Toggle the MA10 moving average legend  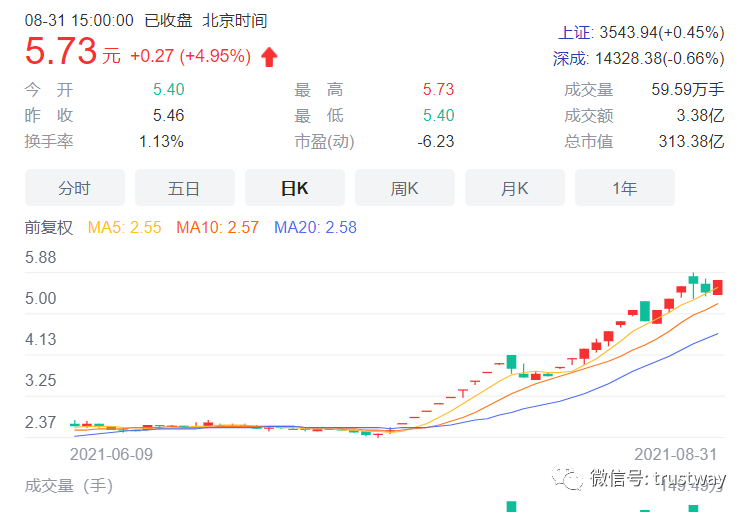pyautogui.click(x=217, y=228)
